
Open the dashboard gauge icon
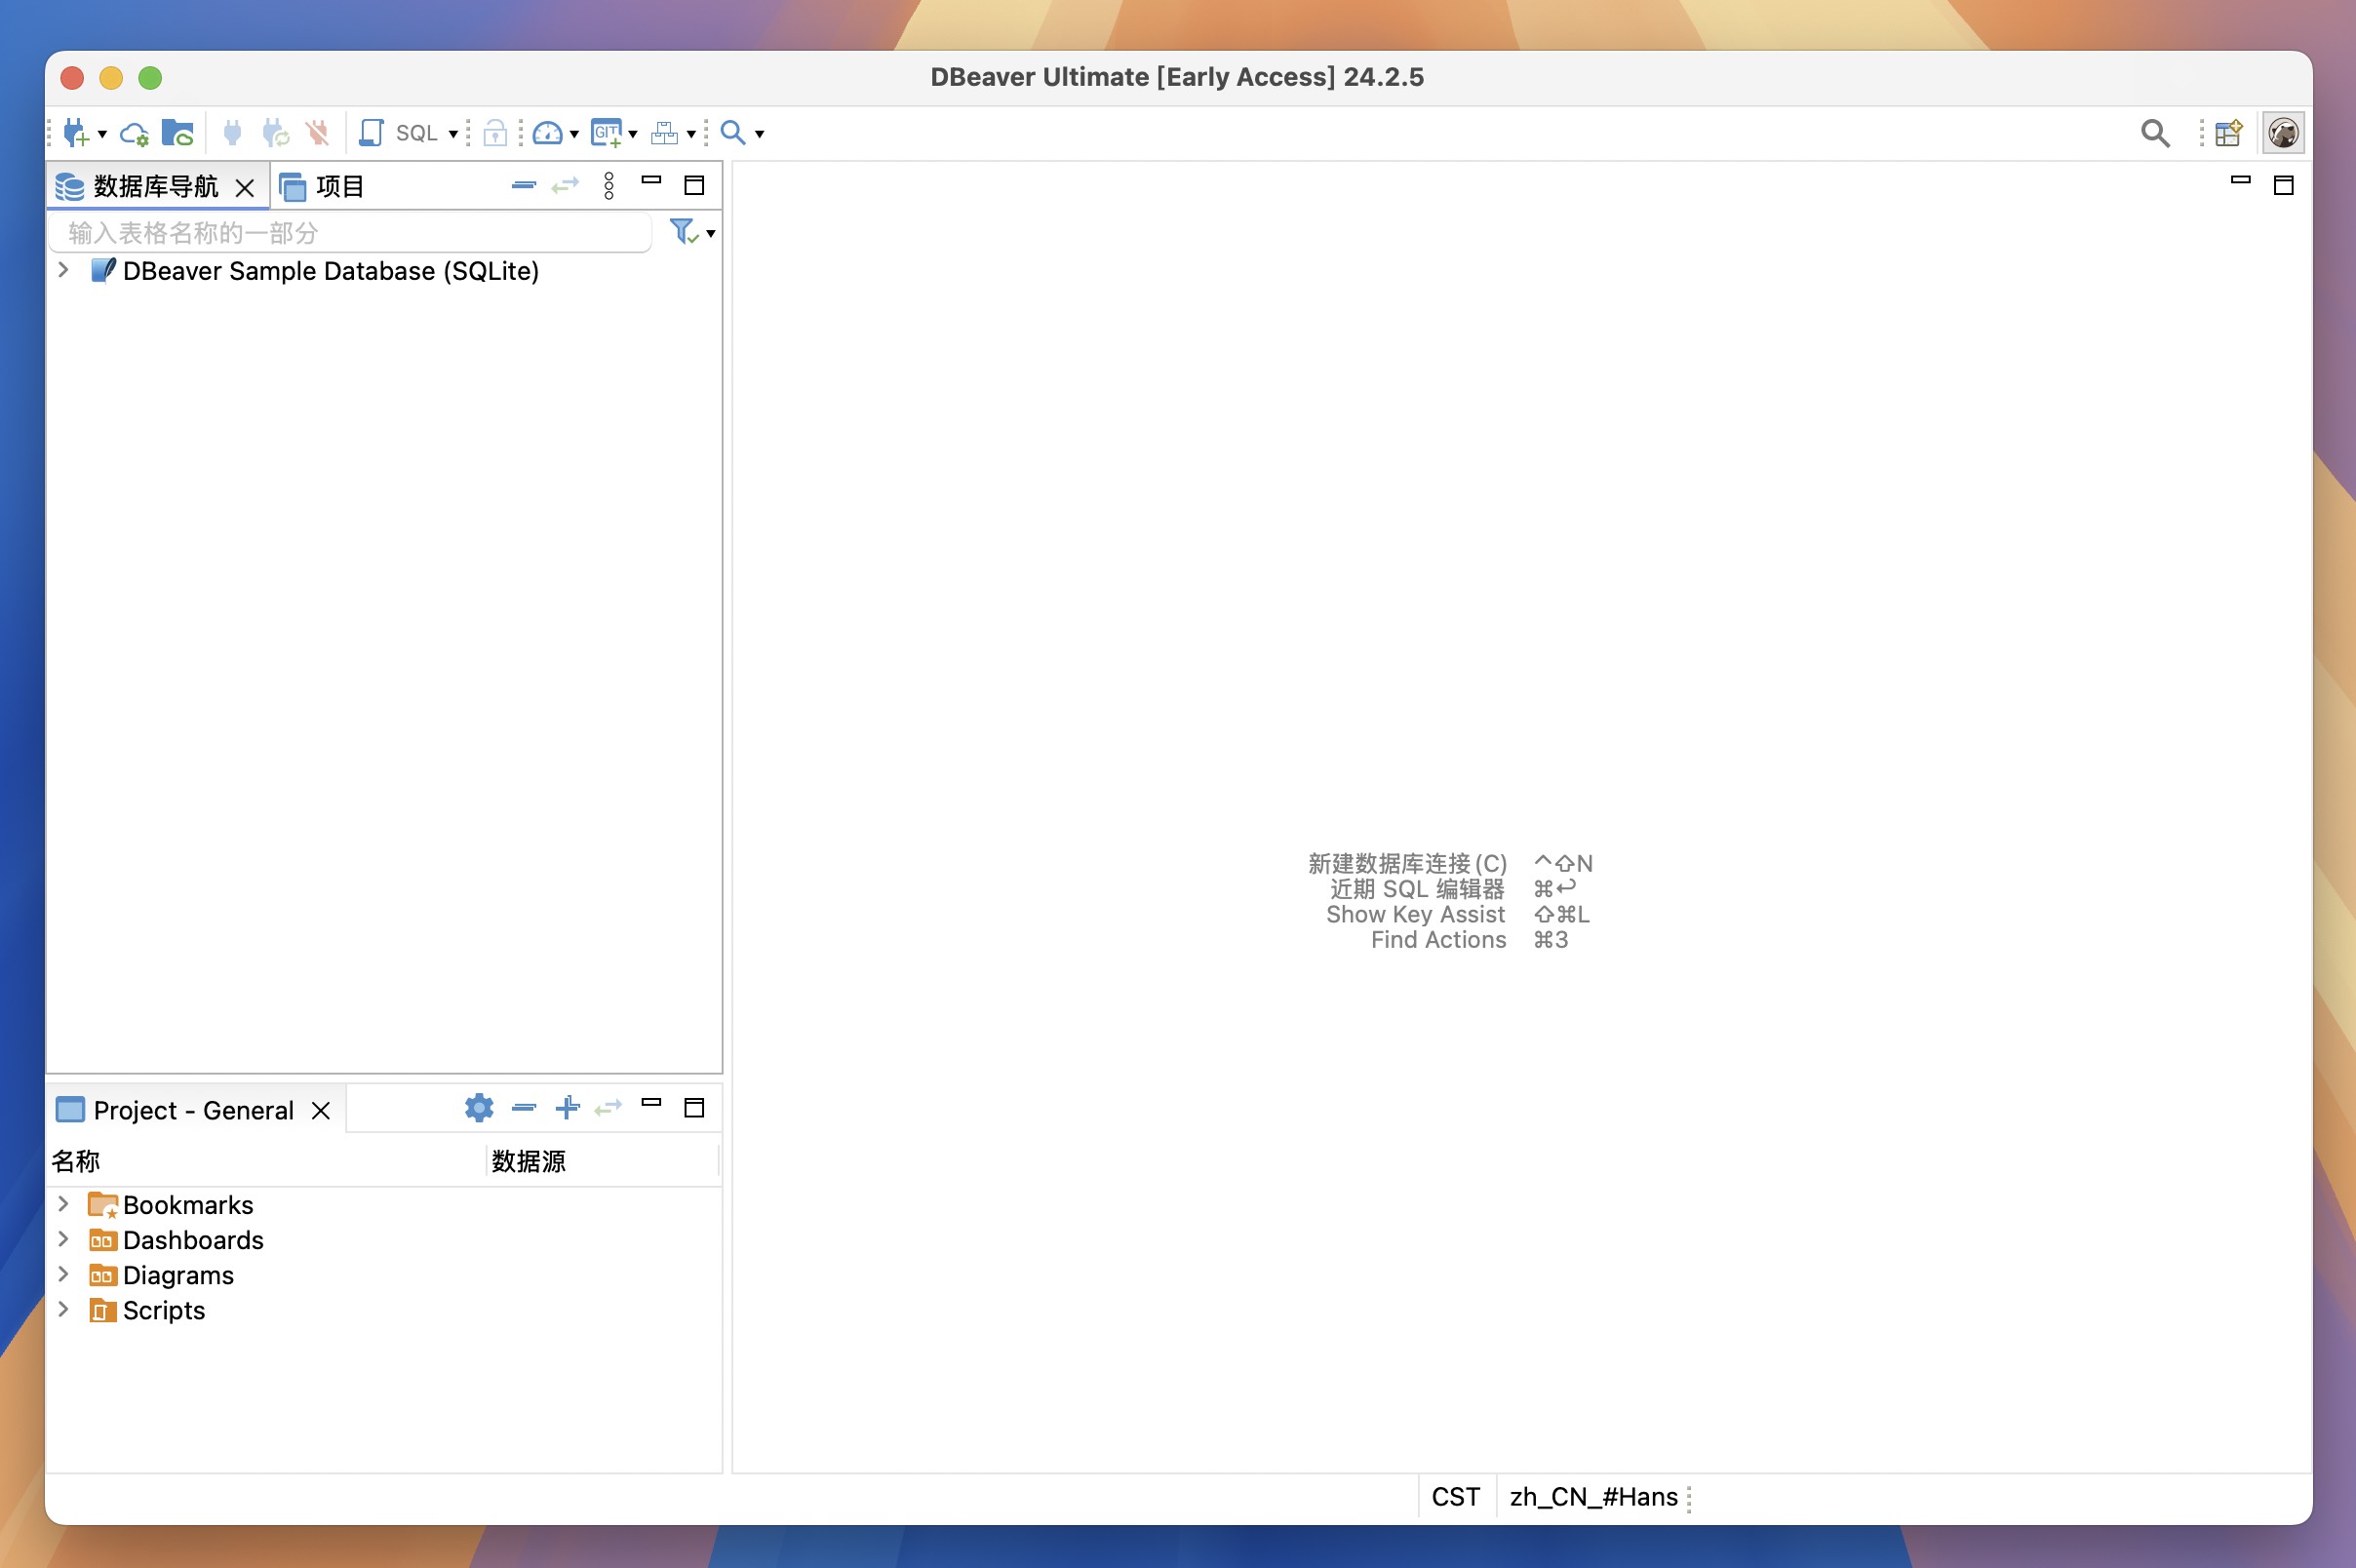[x=547, y=133]
